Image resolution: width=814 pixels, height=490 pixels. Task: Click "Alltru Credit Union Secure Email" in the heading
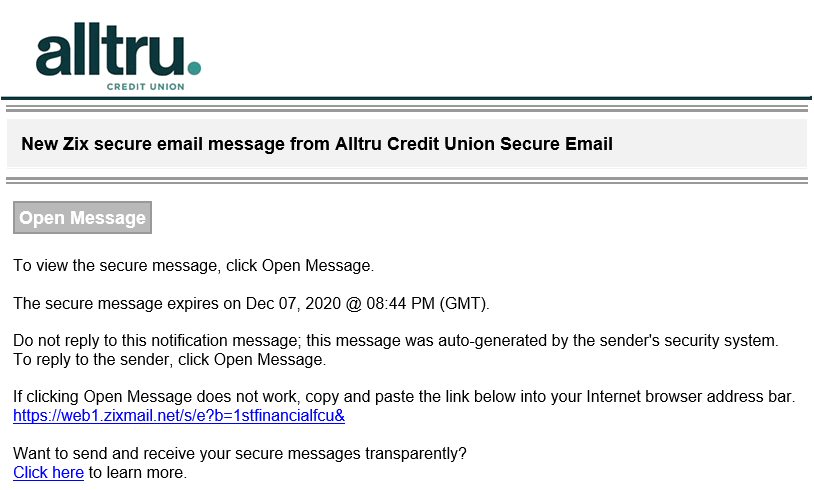pos(473,144)
